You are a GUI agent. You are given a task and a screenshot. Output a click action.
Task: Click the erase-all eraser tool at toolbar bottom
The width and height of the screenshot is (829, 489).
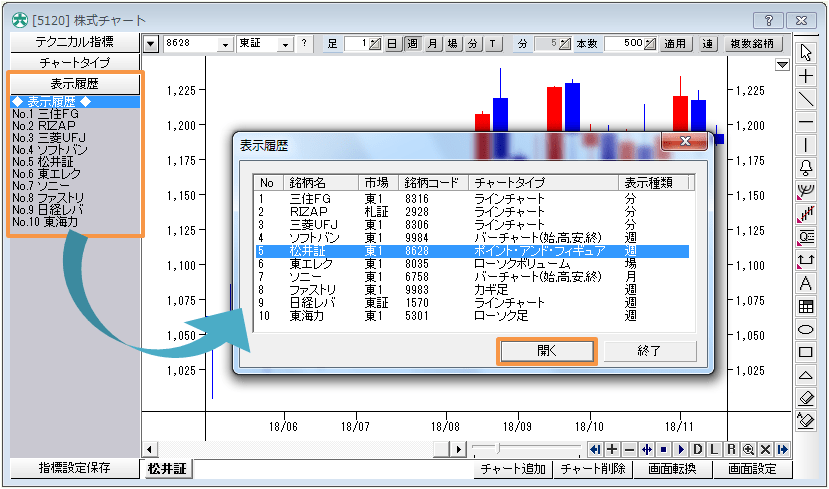tap(805, 421)
